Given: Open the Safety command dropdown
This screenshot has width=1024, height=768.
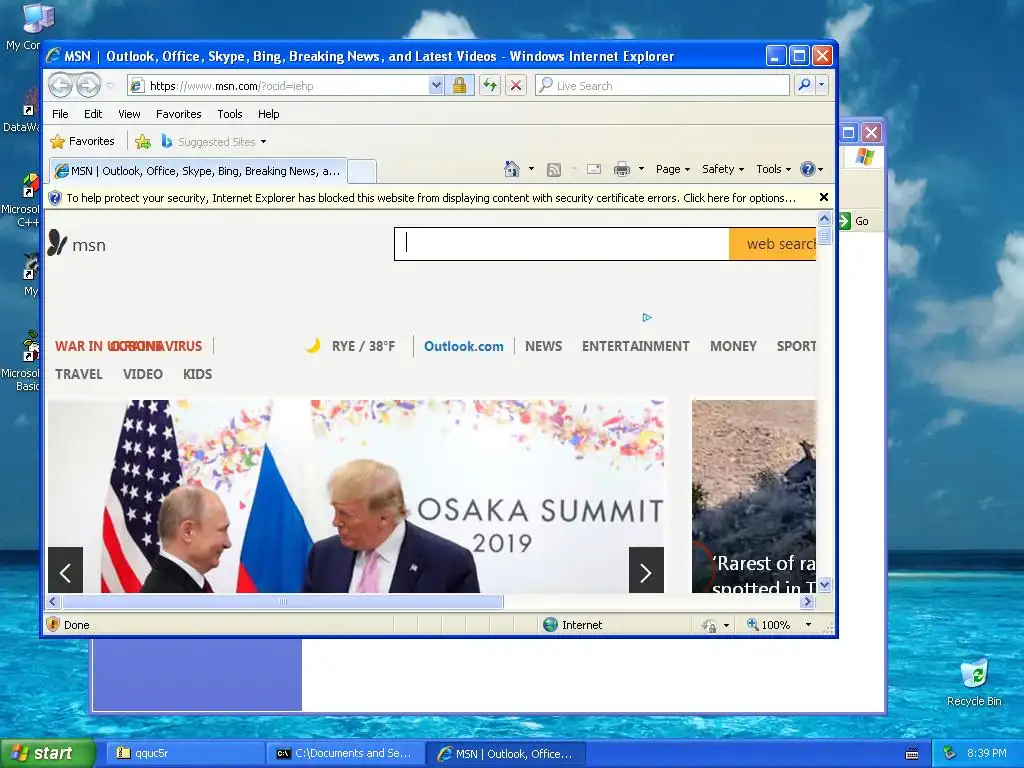Looking at the screenshot, I should (x=722, y=169).
